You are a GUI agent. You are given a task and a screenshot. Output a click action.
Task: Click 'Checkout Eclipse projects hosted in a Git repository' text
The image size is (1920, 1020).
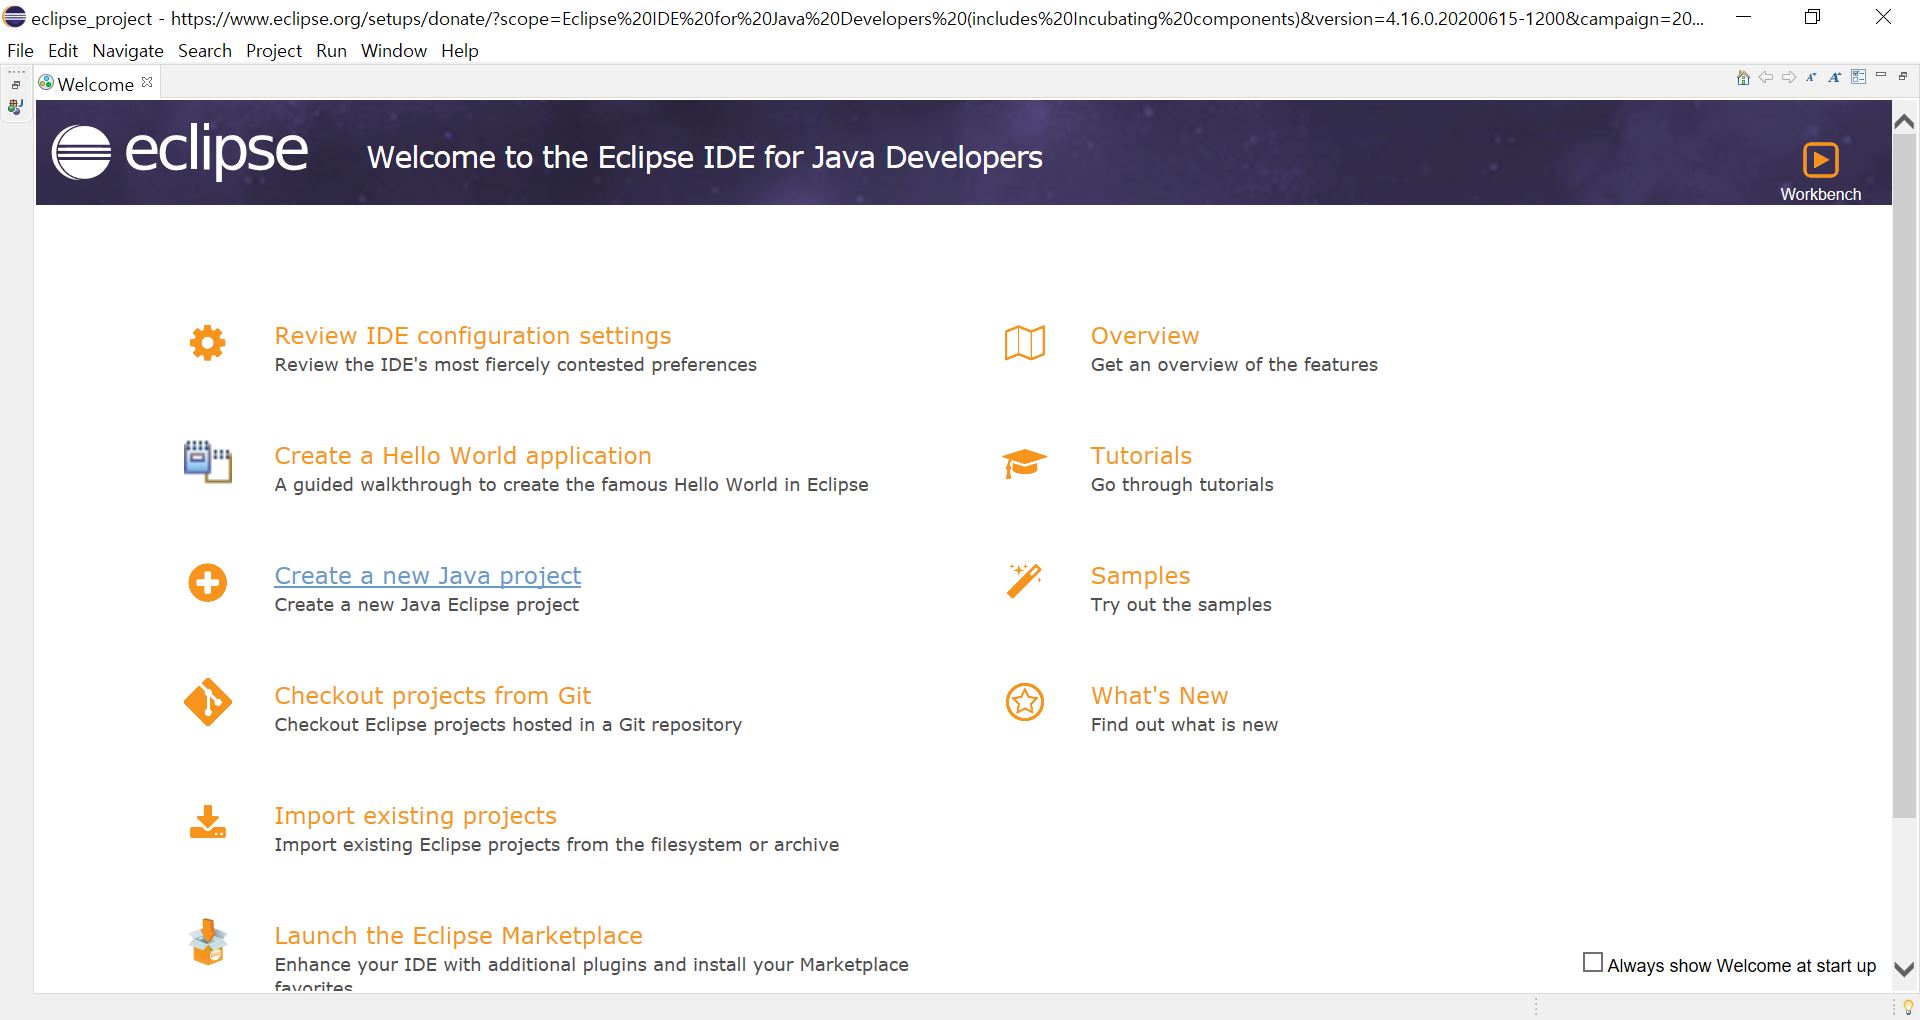(508, 725)
